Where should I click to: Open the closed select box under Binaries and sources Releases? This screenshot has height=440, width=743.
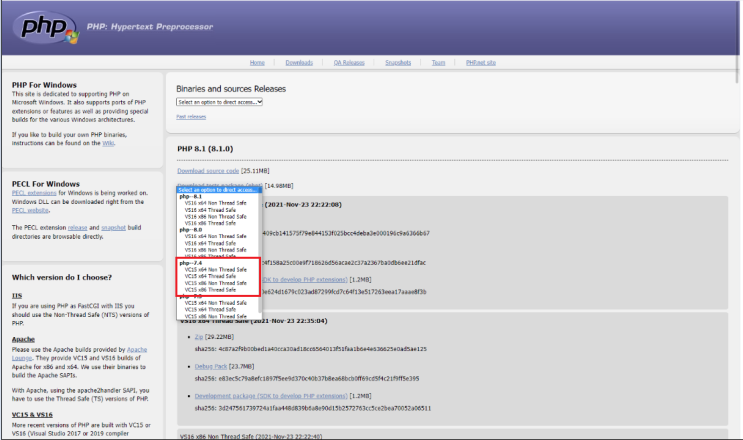point(219,102)
